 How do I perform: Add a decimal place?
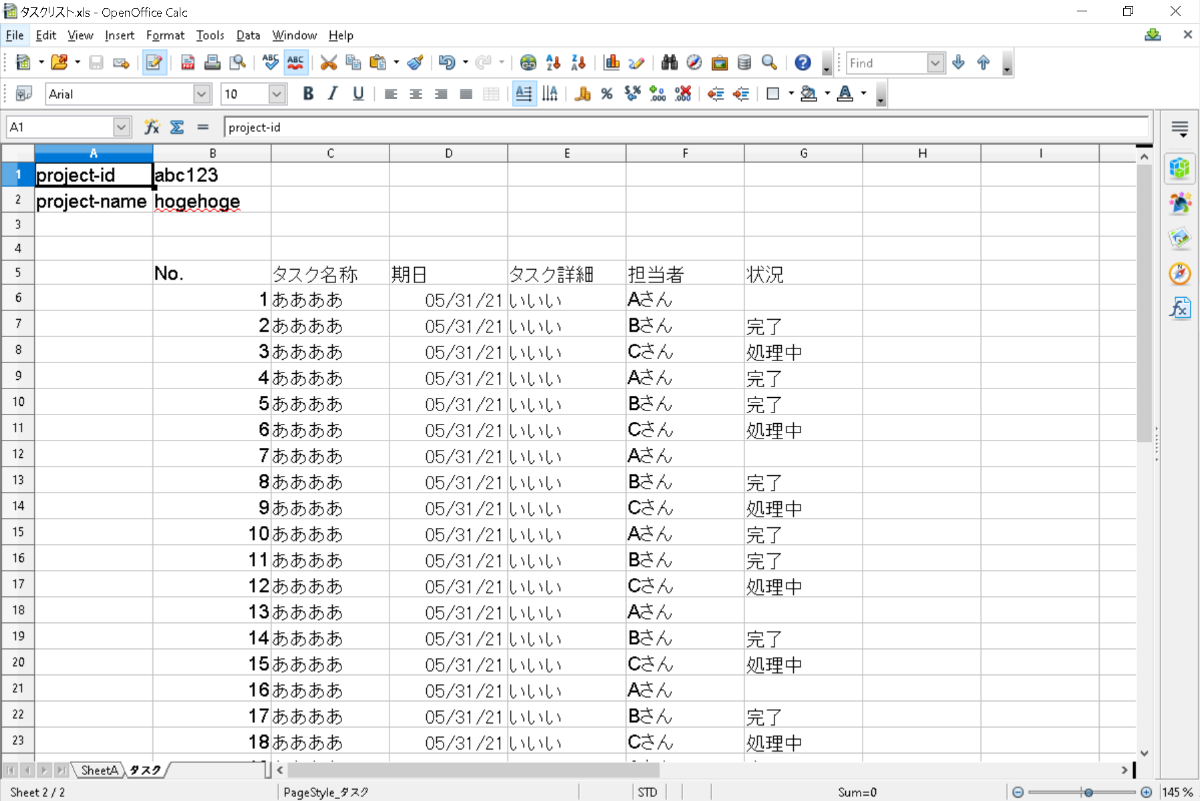(657, 94)
